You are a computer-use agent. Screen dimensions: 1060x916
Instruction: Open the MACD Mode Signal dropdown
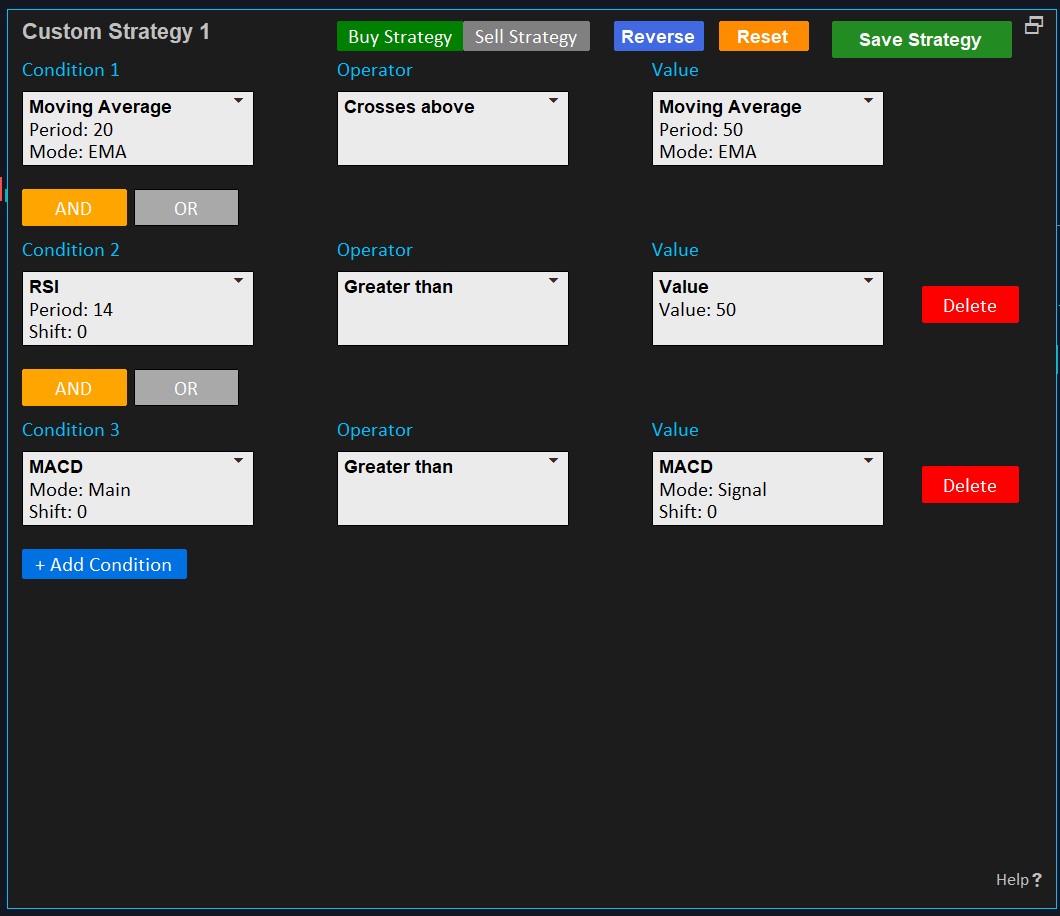(x=768, y=489)
